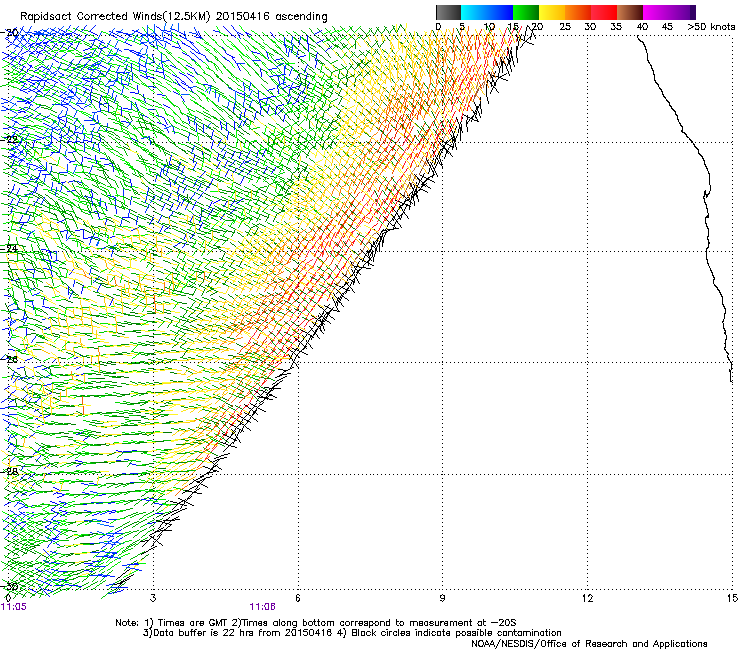
Task: Click the 'NOAA/NESDIS/Office of Research and Applications' credit
Action: click(x=589, y=644)
